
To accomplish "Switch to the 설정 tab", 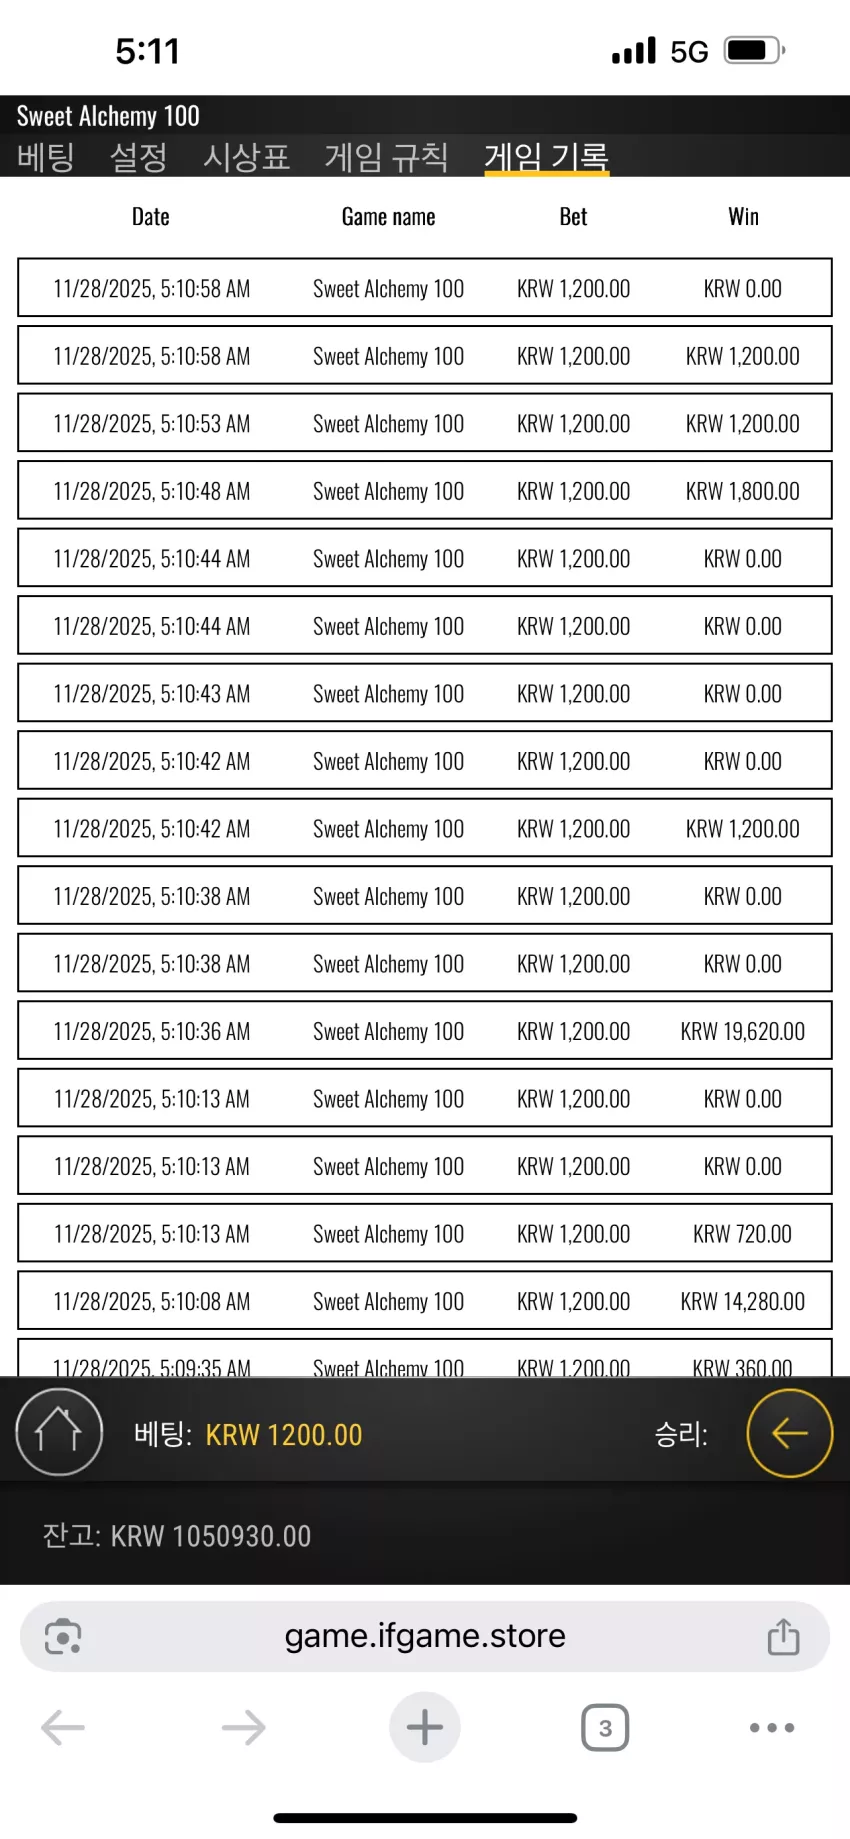I will (138, 156).
